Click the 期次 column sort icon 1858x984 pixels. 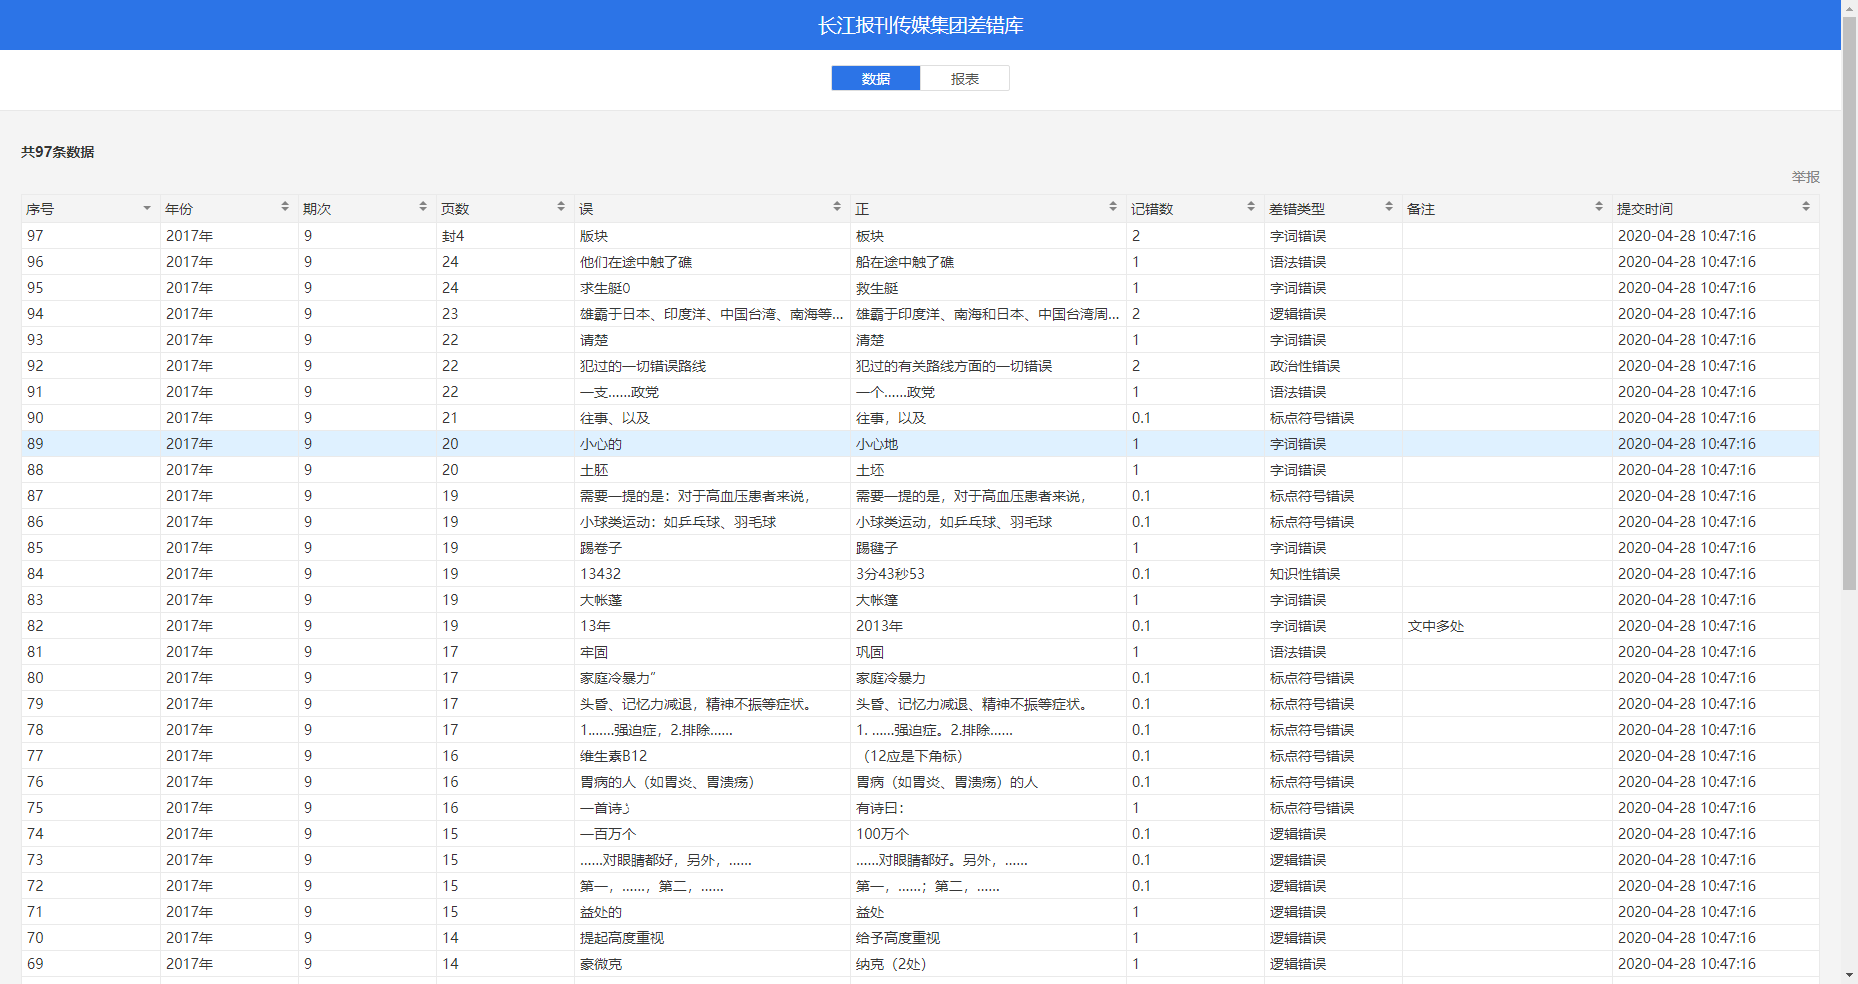[423, 207]
